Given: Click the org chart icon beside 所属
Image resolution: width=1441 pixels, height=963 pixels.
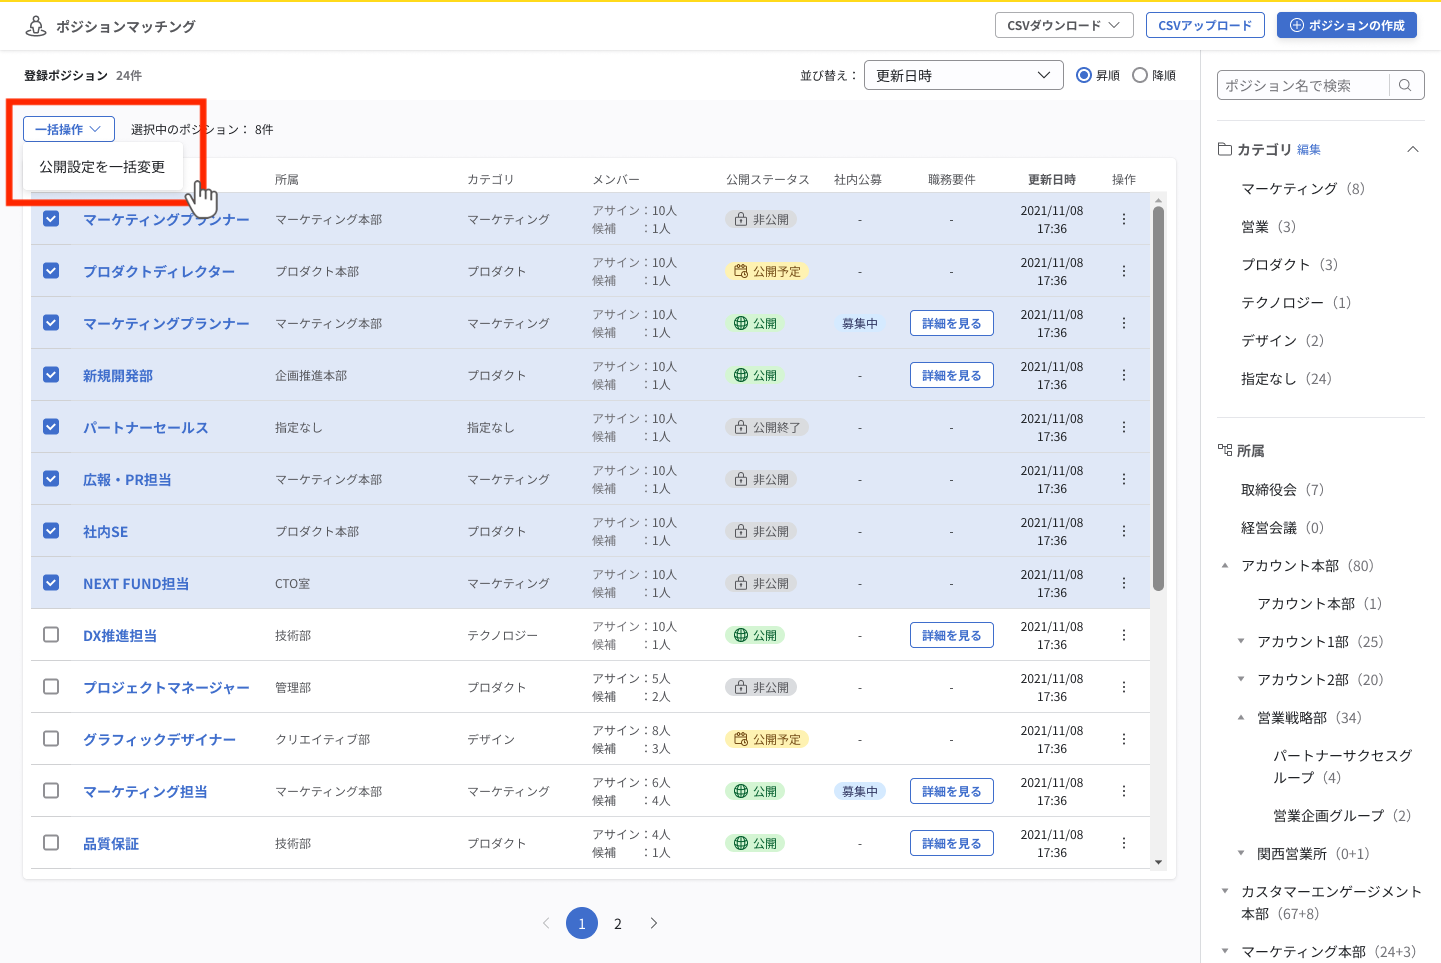Looking at the screenshot, I should [x=1225, y=450].
